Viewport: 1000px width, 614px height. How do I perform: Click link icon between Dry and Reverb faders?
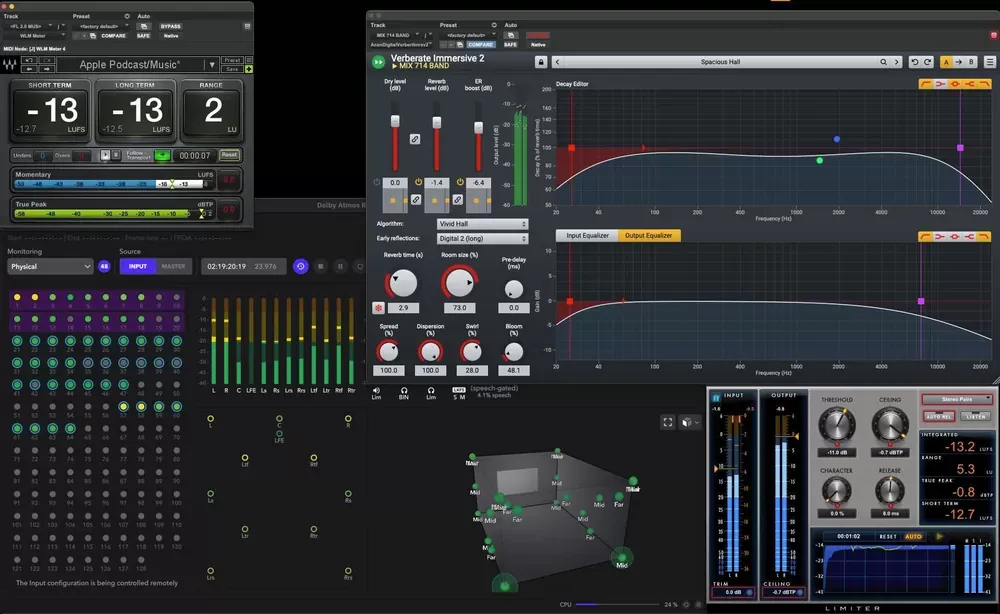point(415,138)
